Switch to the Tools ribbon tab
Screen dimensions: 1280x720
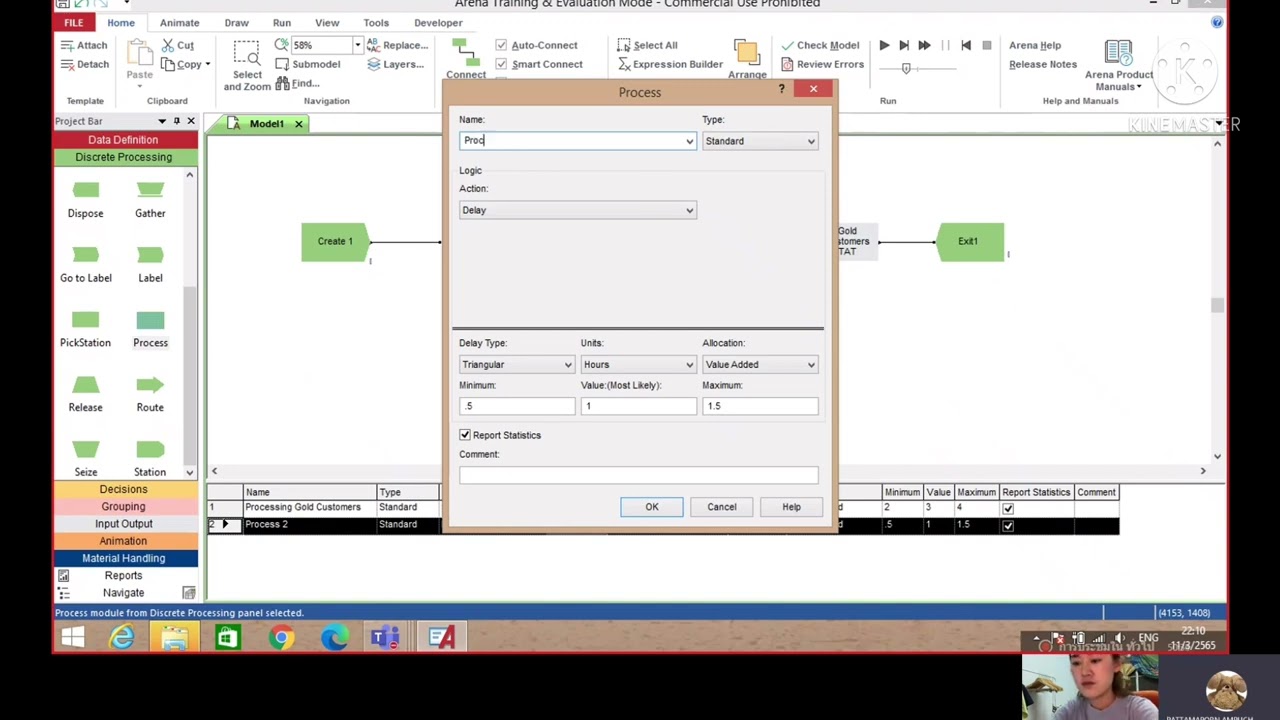point(376,23)
